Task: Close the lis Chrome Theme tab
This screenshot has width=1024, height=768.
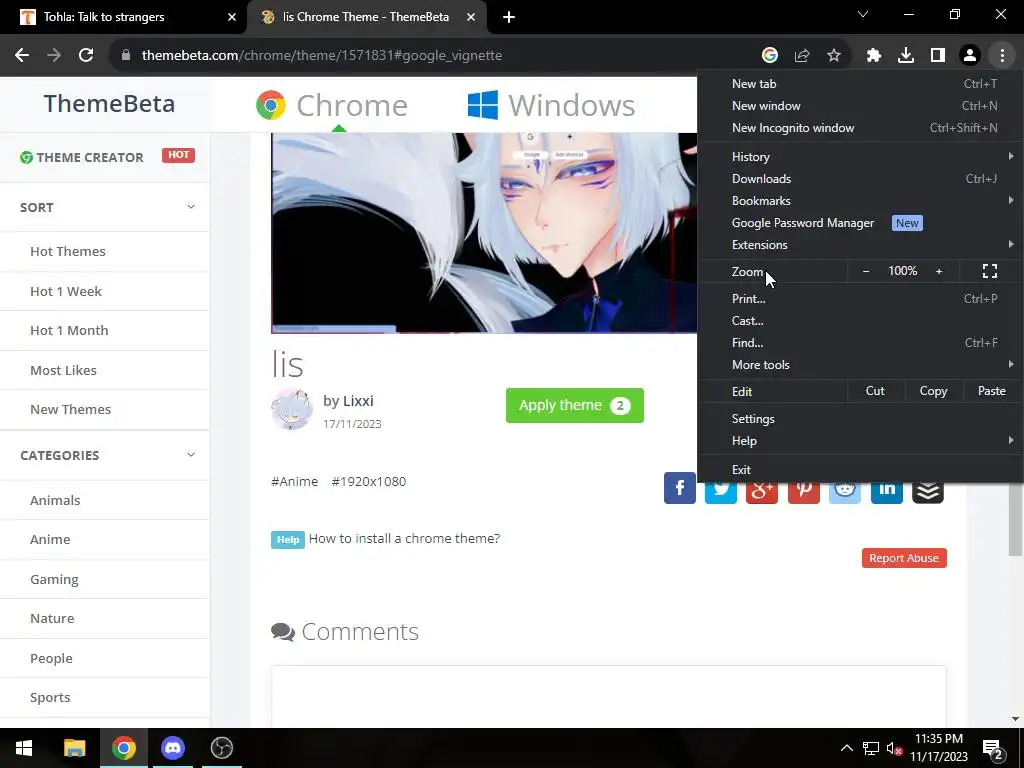Action: tap(471, 18)
